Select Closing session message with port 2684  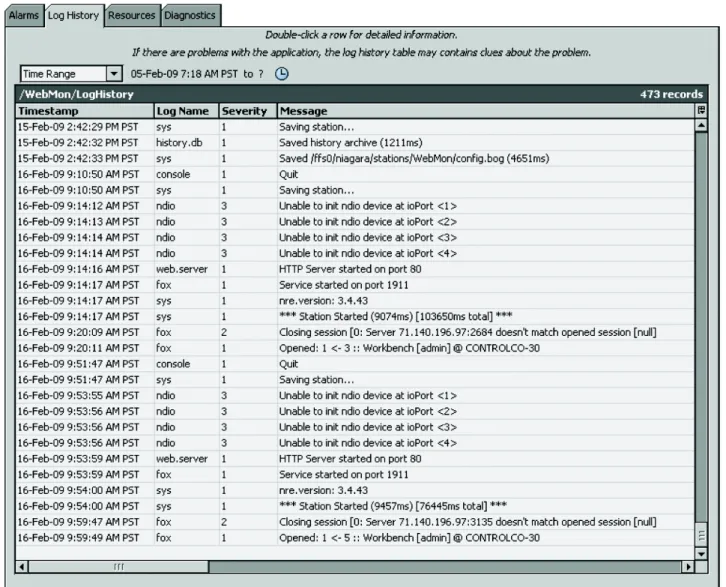point(468,332)
